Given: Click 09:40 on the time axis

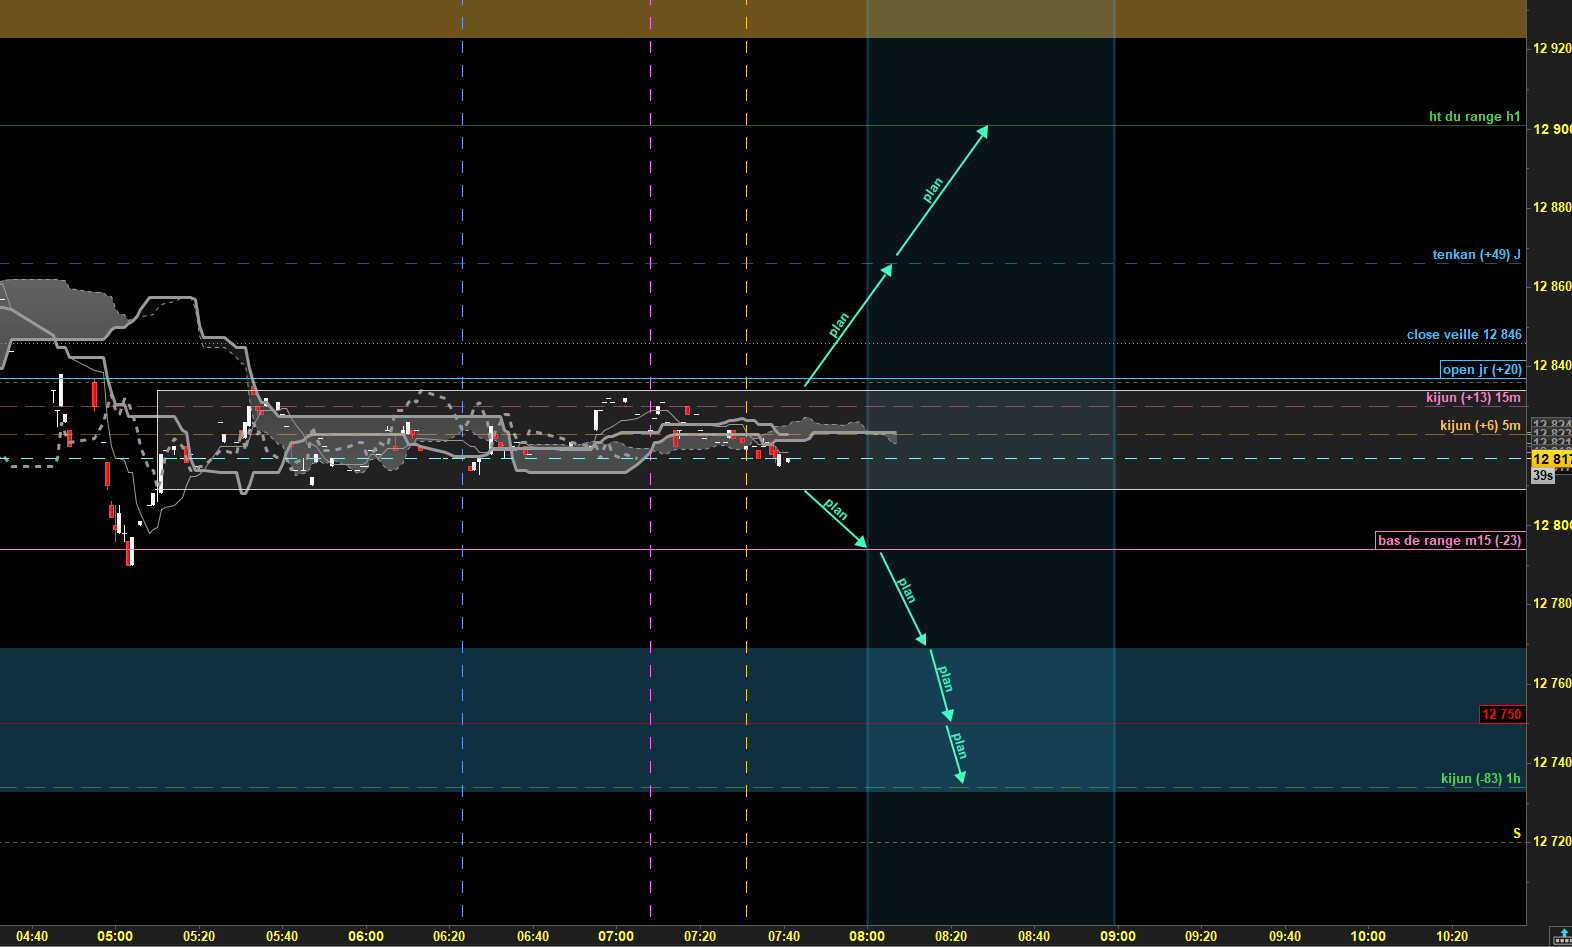Looking at the screenshot, I should pyautogui.click(x=1285, y=936).
